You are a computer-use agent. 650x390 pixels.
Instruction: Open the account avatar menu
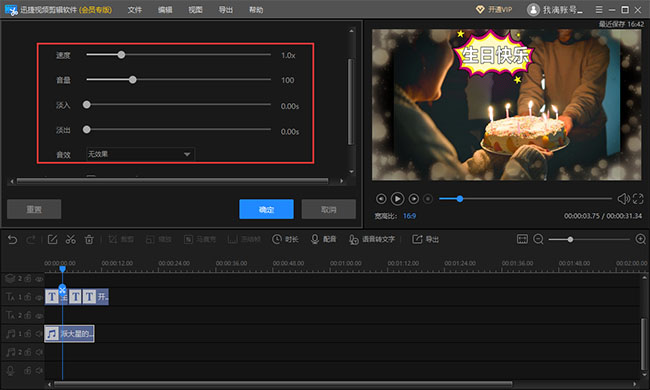533,10
